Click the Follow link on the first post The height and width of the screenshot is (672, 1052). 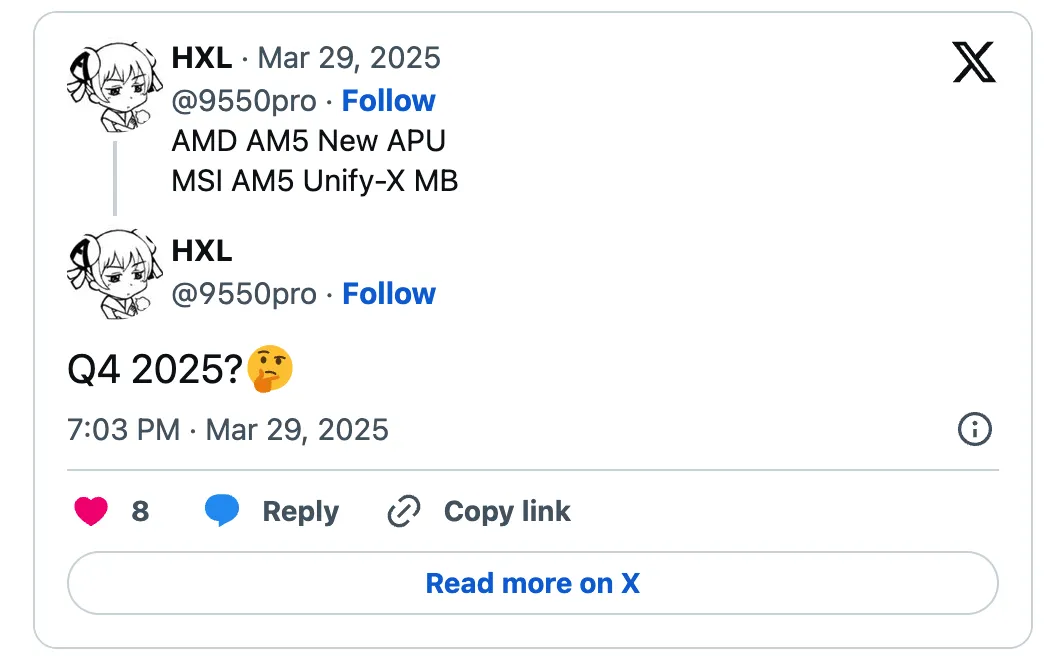388,100
